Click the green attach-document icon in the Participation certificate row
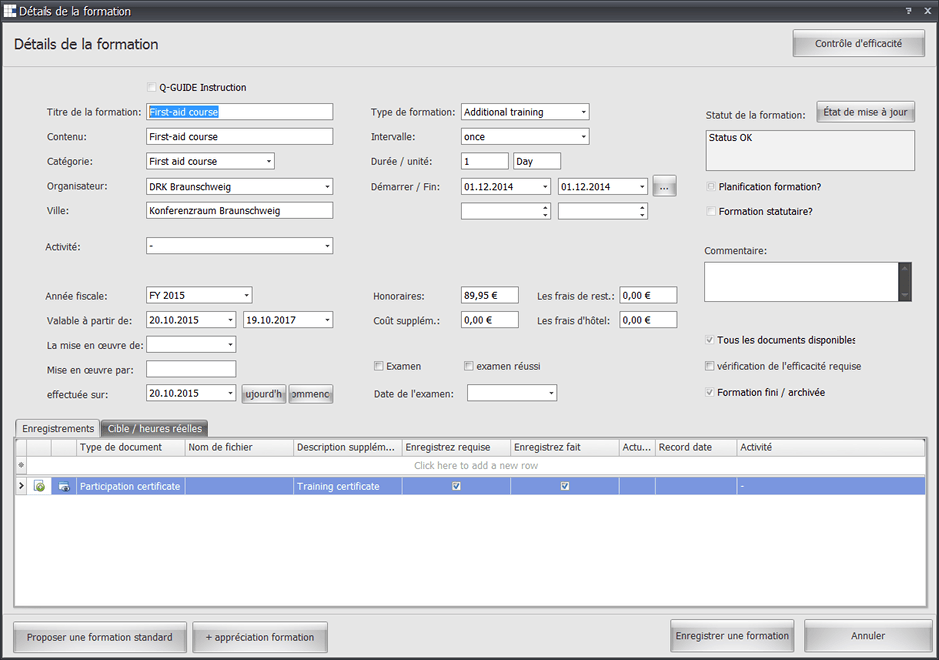 pyautogui.click(x=39, y=486)
